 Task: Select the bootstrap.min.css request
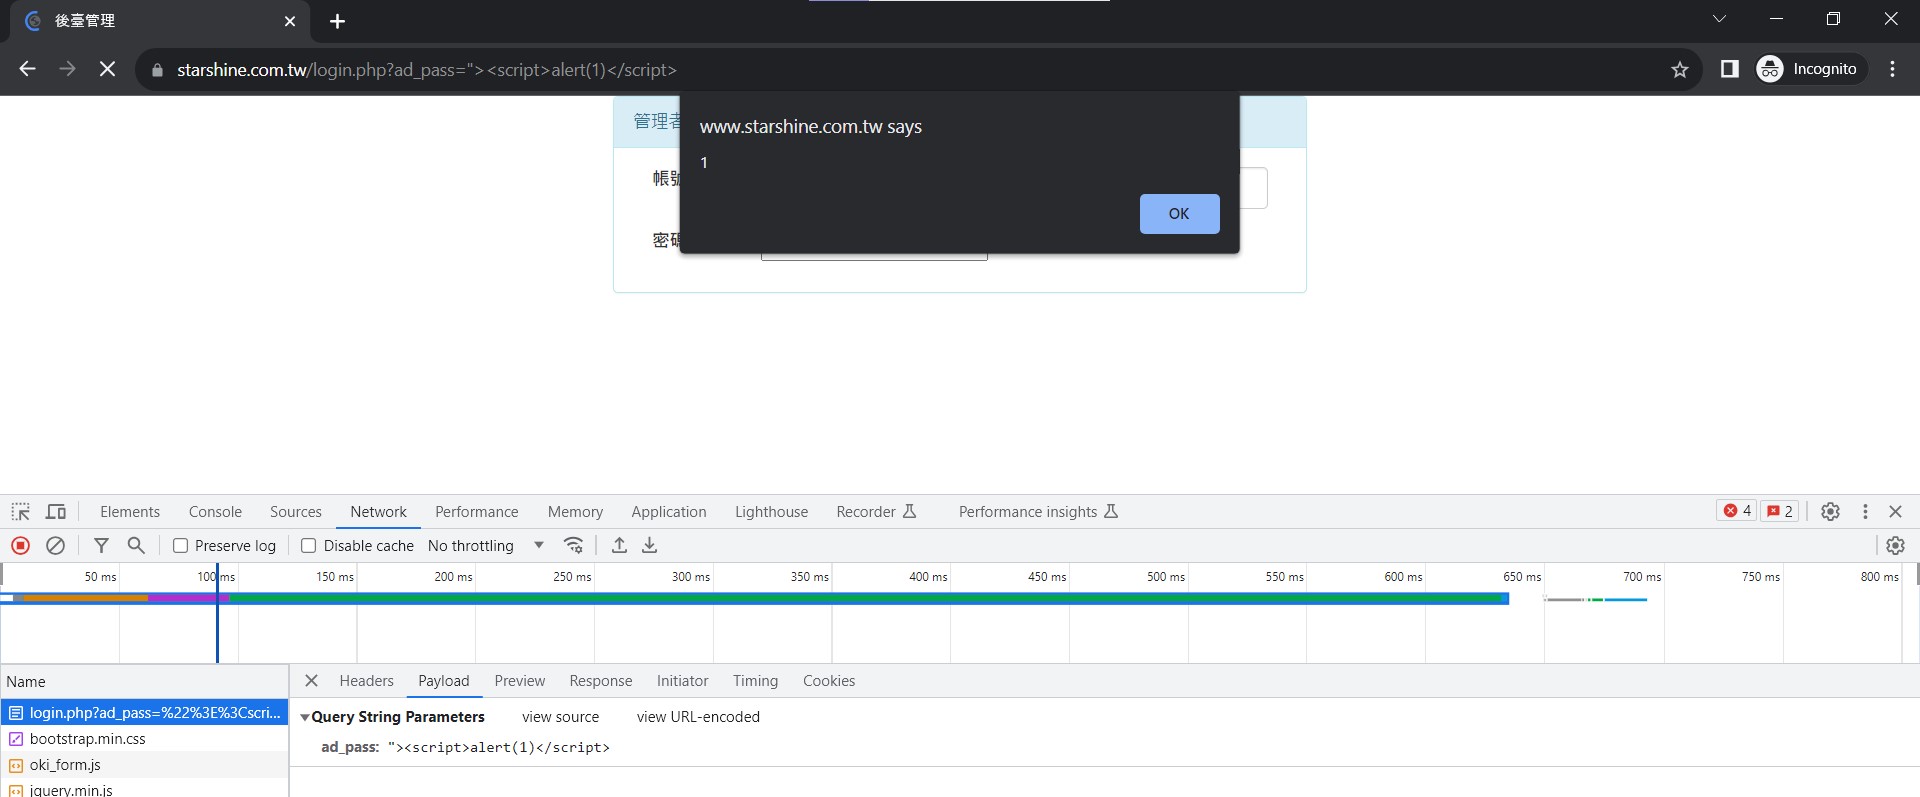pos(145,739)
